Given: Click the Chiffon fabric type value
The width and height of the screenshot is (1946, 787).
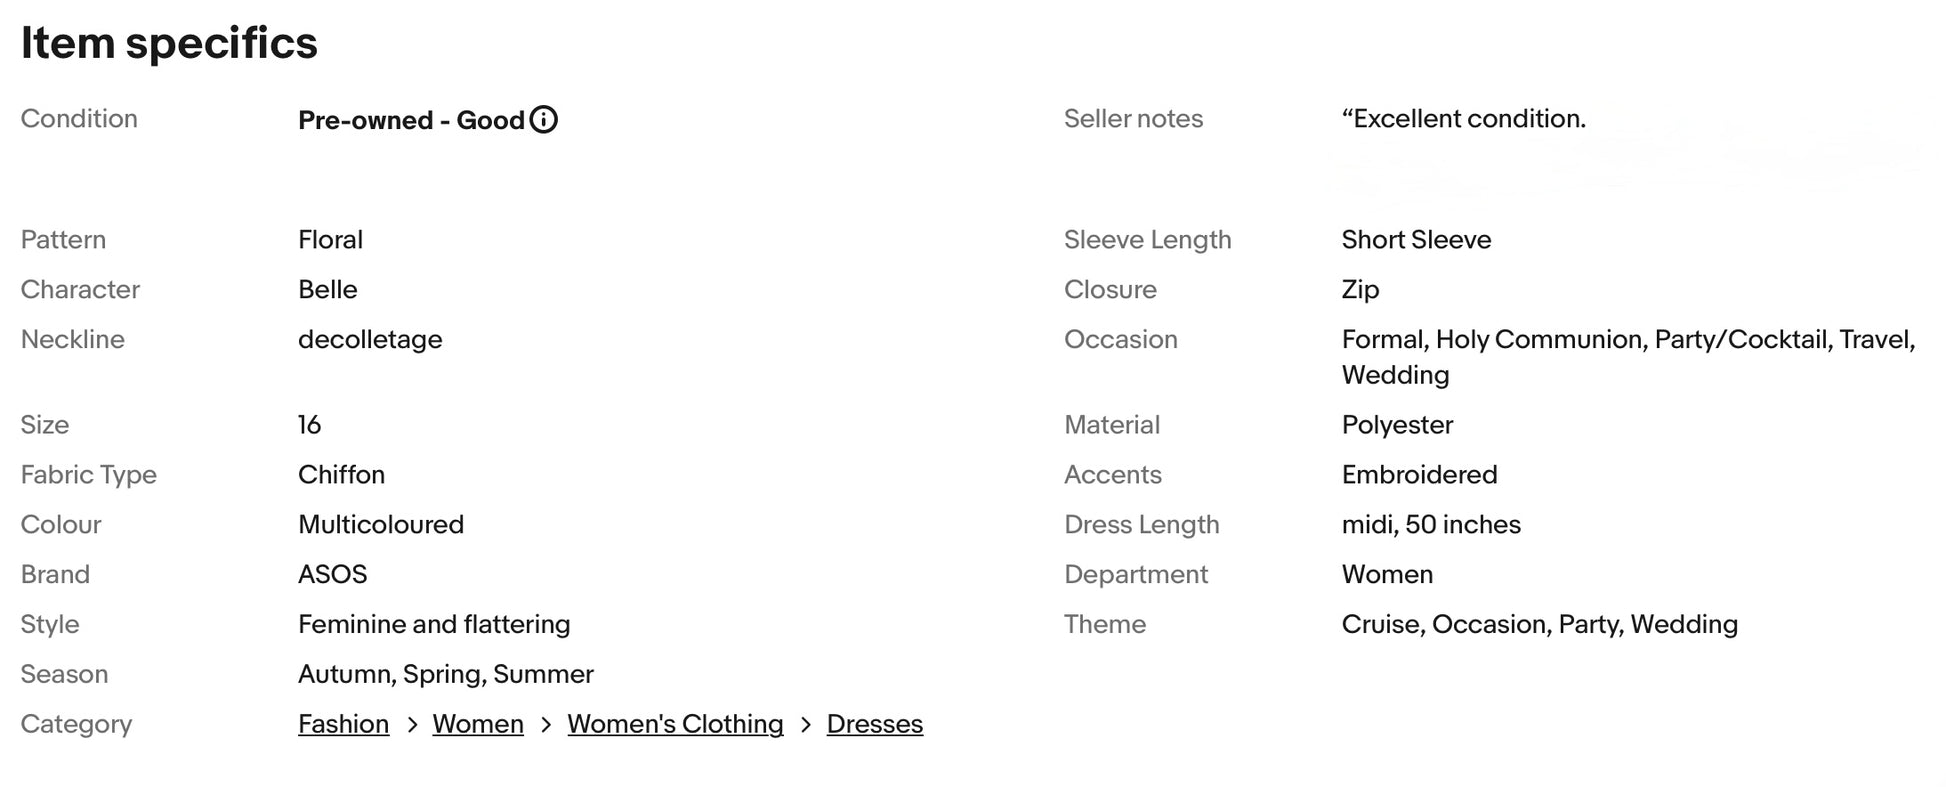Looking at the screenshot, I should click(x=341, y=475).
